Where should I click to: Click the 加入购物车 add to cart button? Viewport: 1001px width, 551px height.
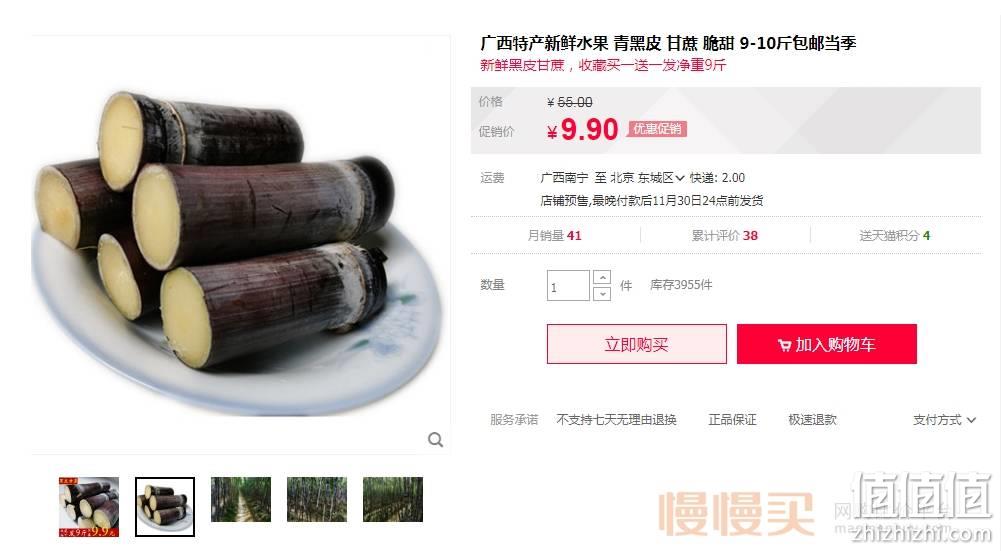pos(827,344)
